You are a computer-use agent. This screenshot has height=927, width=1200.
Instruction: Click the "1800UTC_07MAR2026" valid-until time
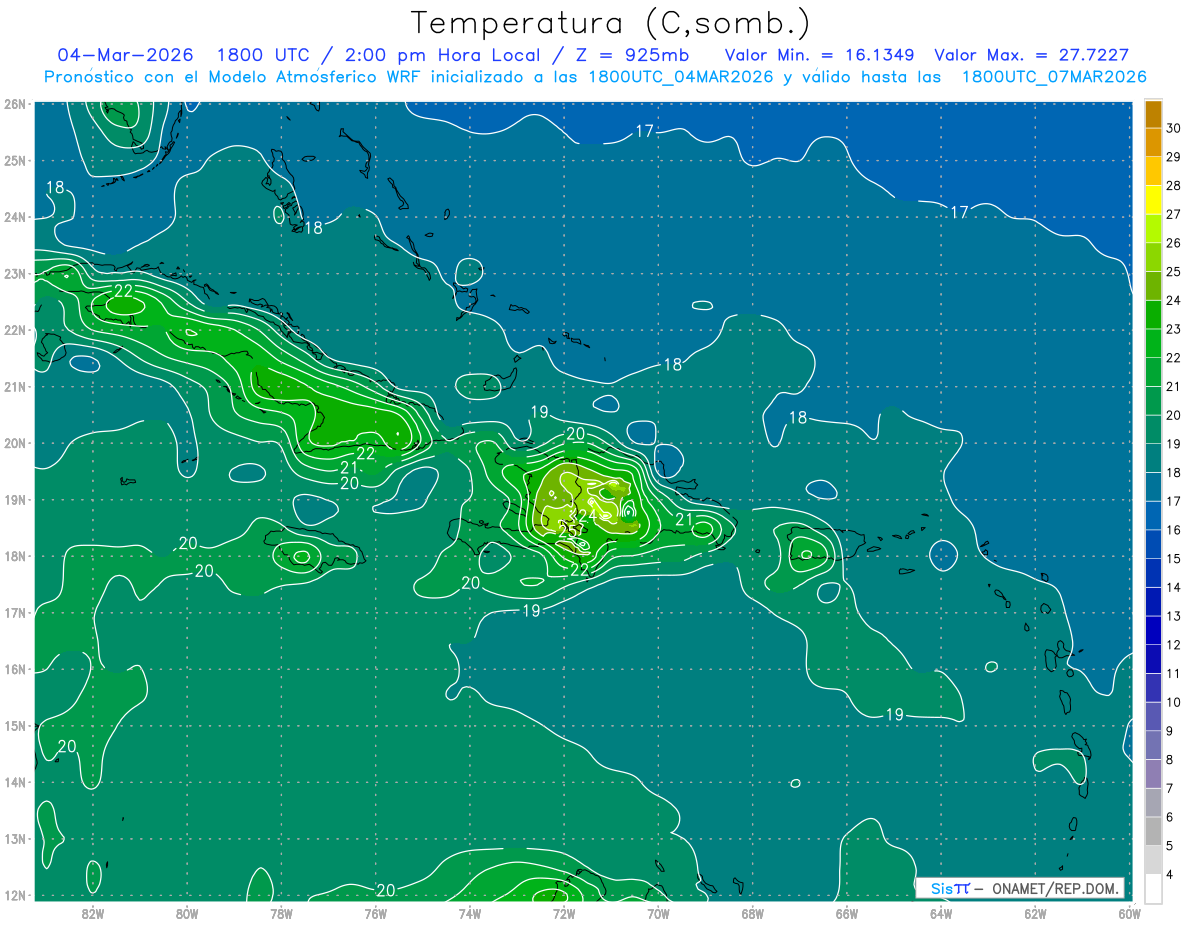[1054, 77]
